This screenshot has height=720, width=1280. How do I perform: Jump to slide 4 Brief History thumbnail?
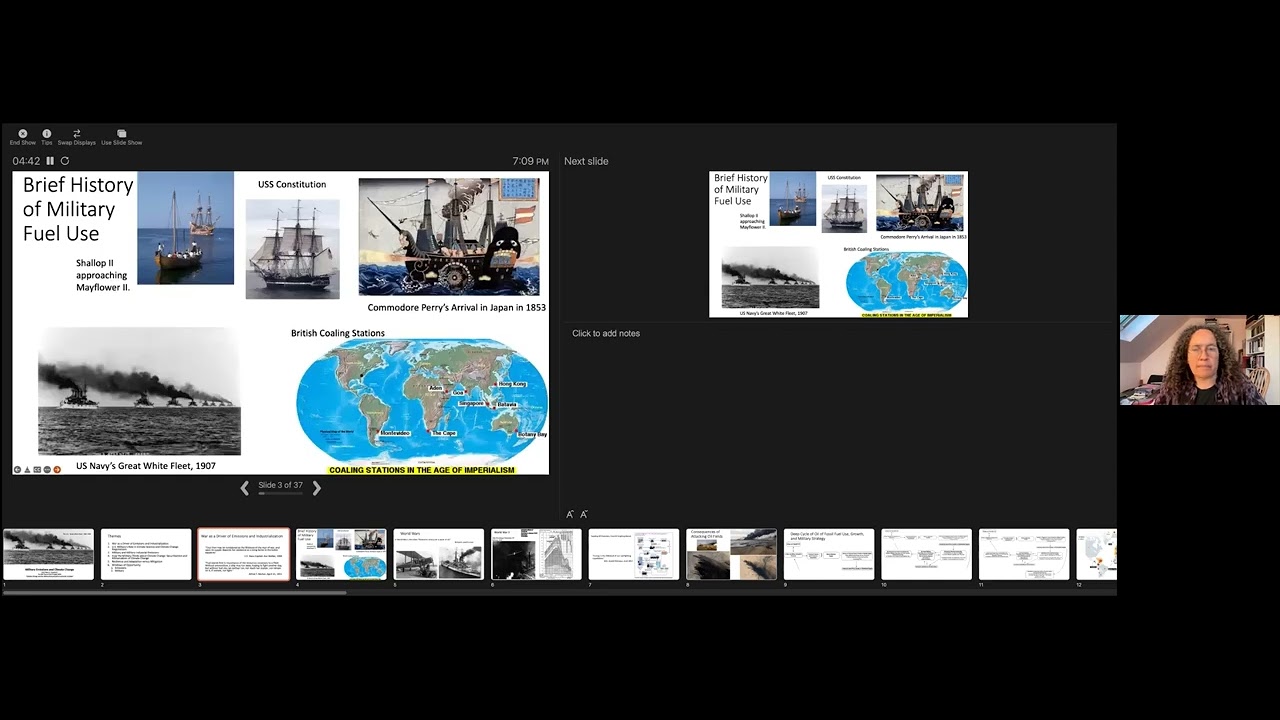pyautogui.click(x=341, y=554)
